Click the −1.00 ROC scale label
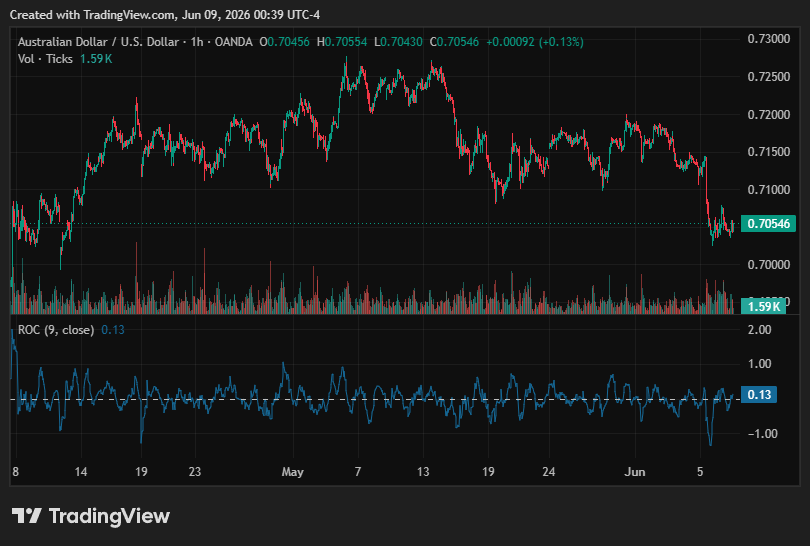Screen dimensions: 810x546 coord(762,433)
